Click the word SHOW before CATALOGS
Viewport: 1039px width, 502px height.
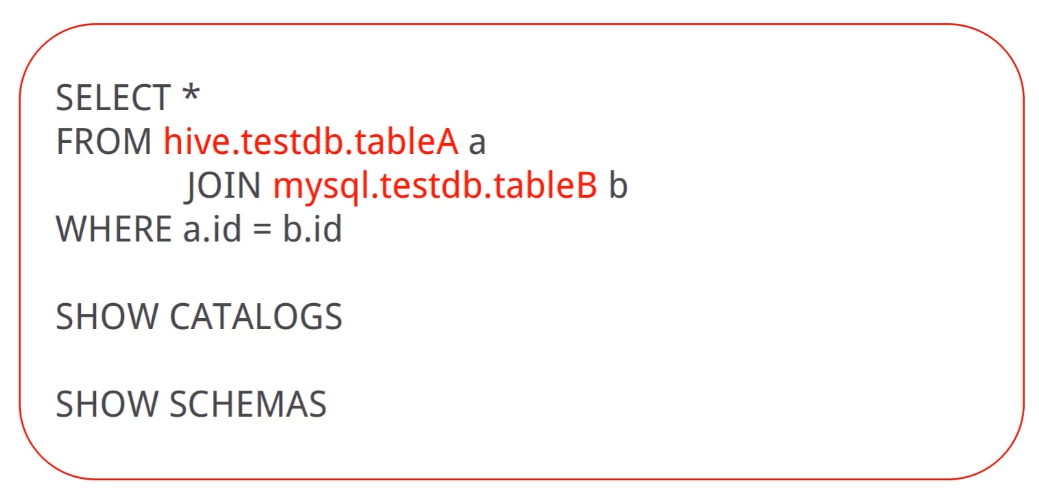click(x=107, y=317)
